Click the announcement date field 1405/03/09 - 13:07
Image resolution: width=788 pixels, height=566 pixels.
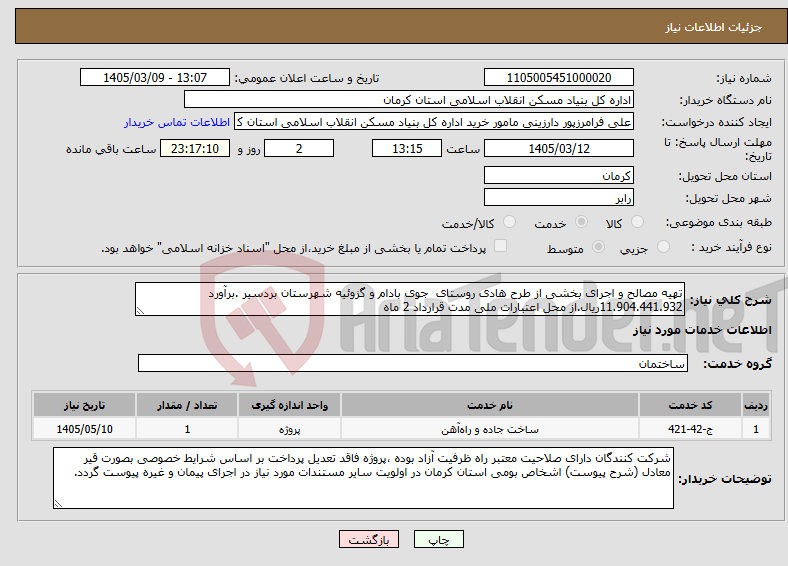(155, 77)
